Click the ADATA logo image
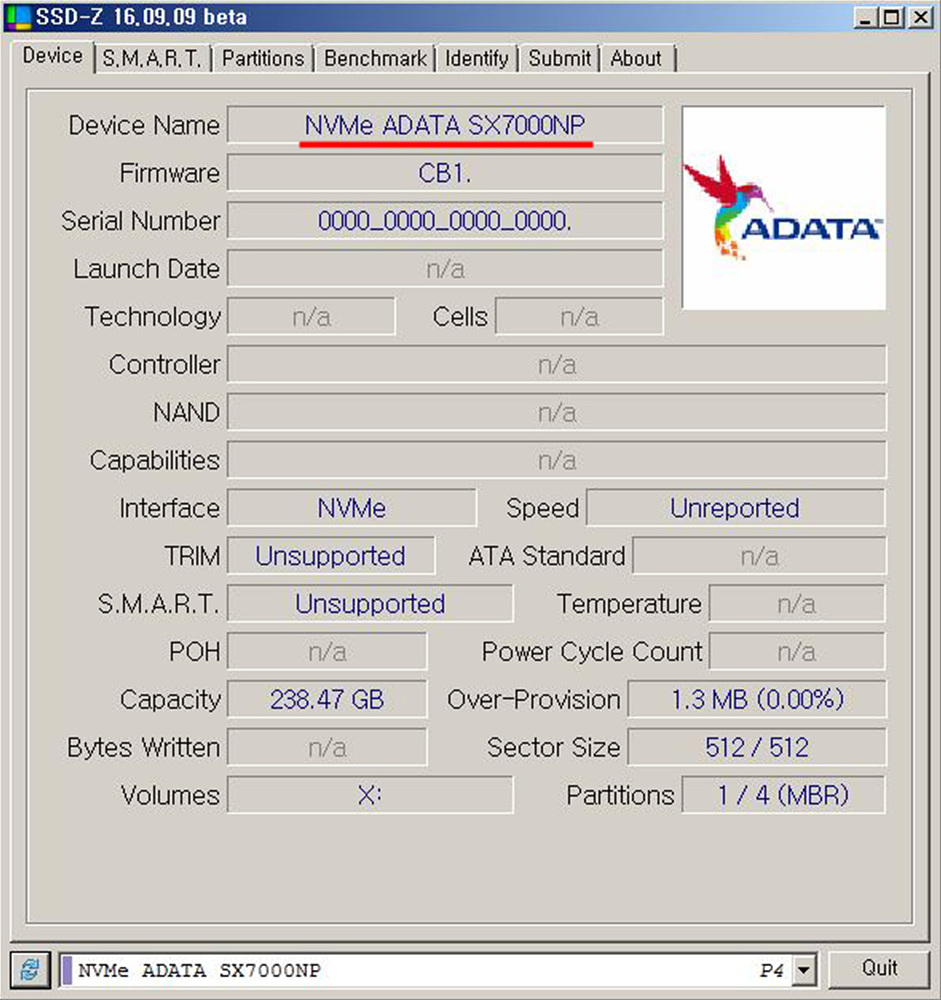This screenshot has width=941, height=1000. [783, 207]
